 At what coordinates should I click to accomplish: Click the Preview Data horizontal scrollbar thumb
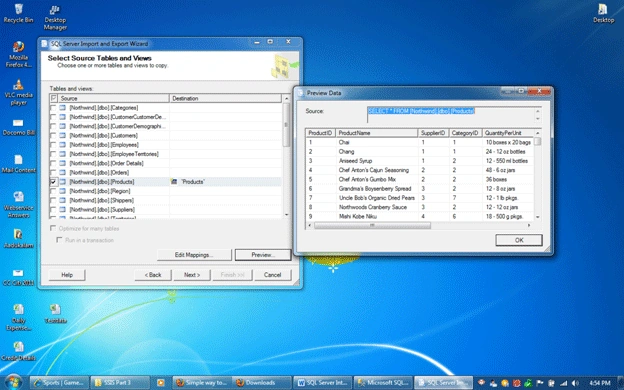pyautogui.click(x=372, y=225)
